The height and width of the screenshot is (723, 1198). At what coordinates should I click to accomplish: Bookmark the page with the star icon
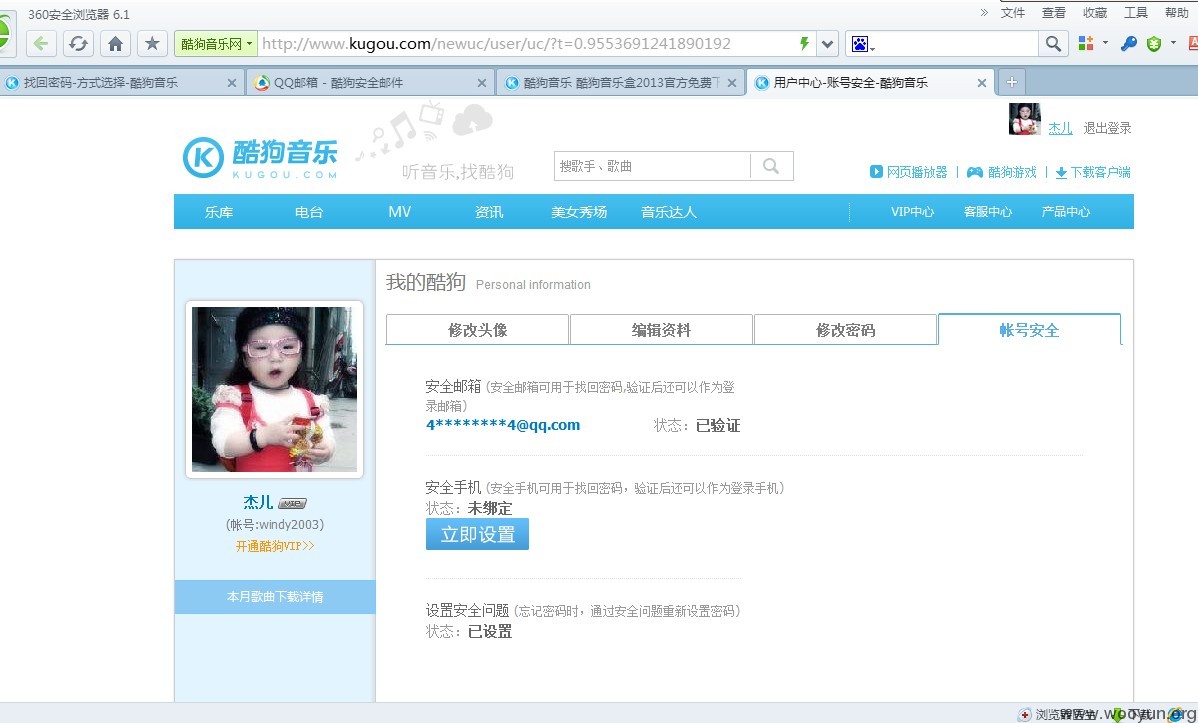click(x=152, y=44)
